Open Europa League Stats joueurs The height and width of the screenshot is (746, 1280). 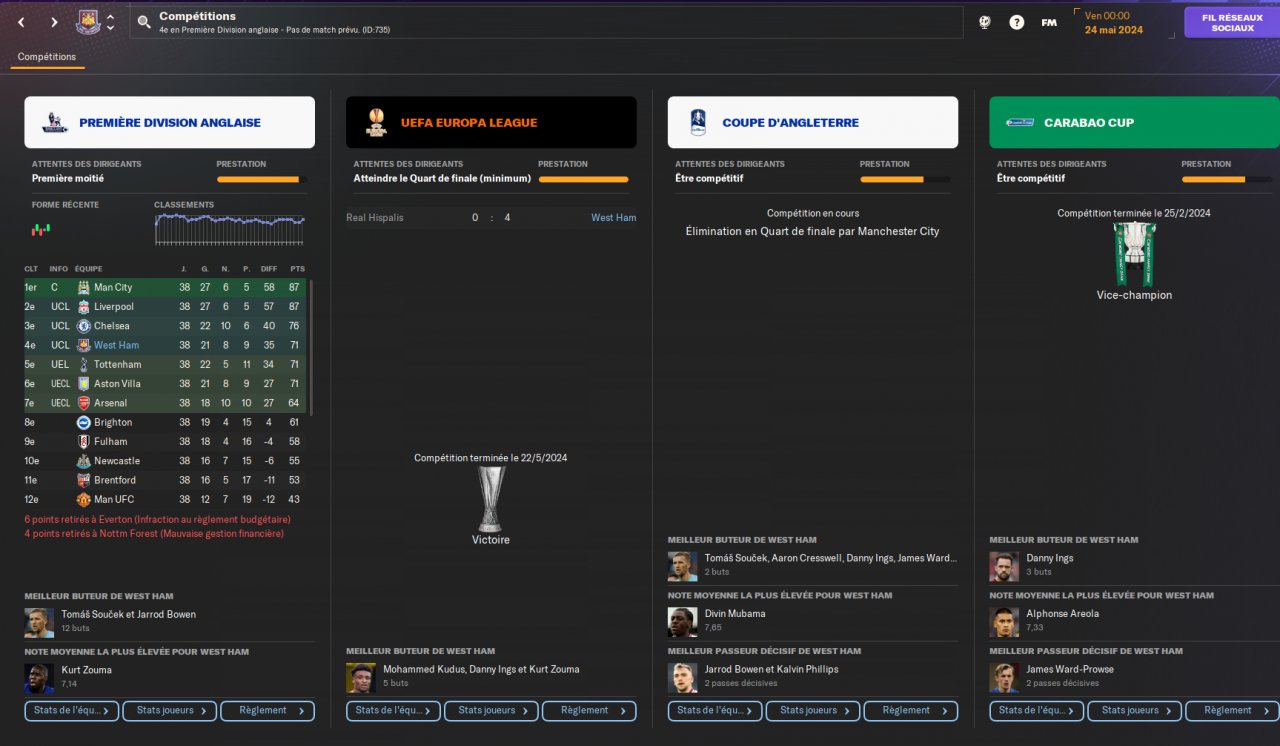[491, 711]
